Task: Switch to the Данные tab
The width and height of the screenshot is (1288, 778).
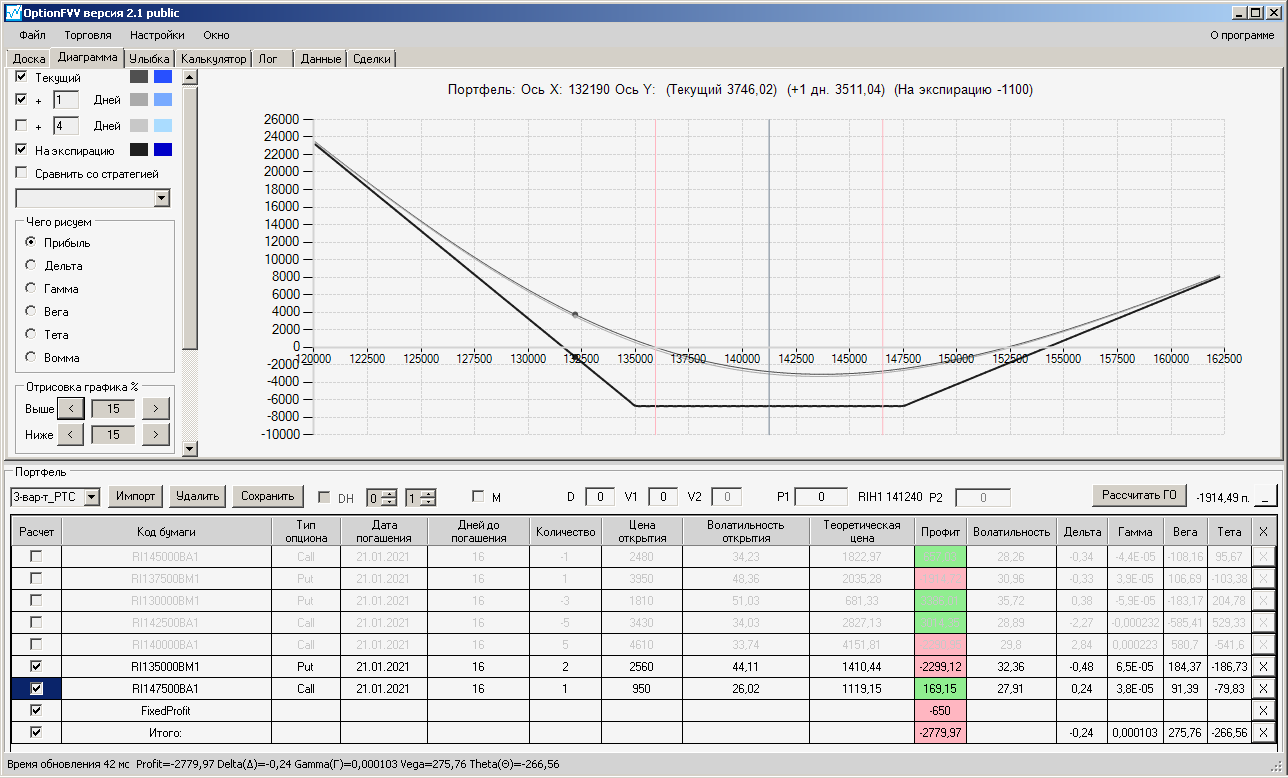Action: [321, 59]
